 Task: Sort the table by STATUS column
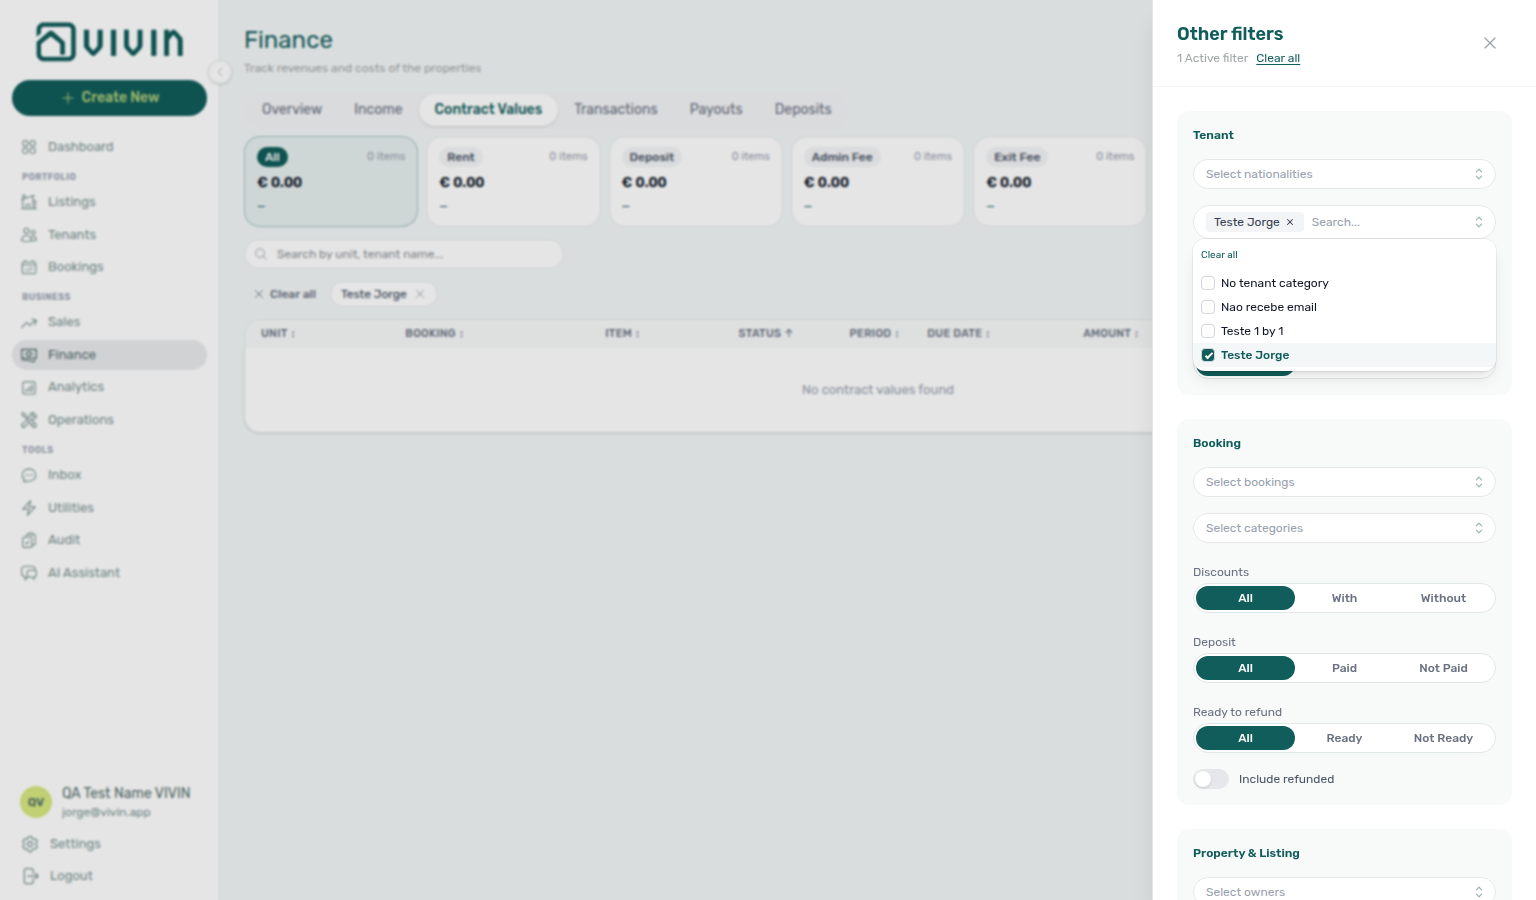pyautogui.click(x=765, y=333)
